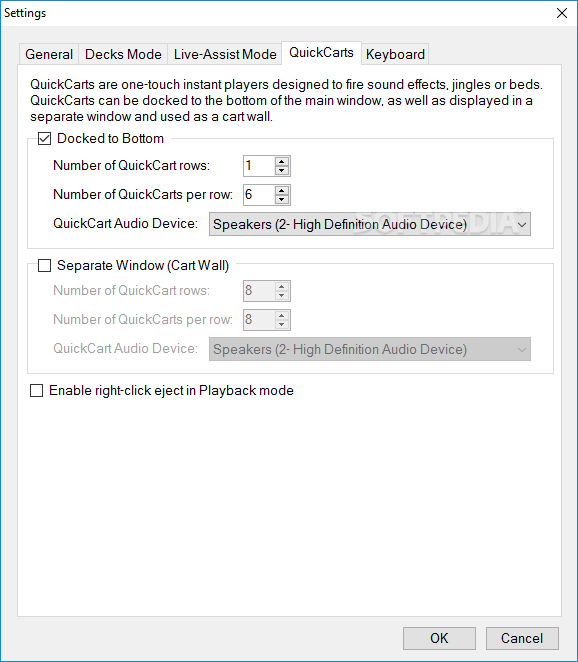Click the docked QuickCart rows value field
Image resolution: width=578 pixels, height=662 pixels.
click(259, 166)
